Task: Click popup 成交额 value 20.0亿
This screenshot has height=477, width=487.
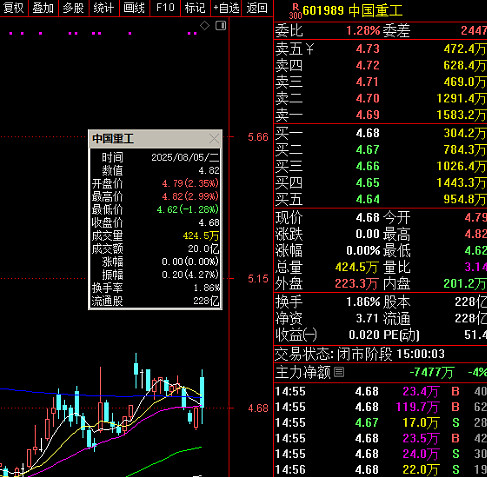Action: pos(203,249)
